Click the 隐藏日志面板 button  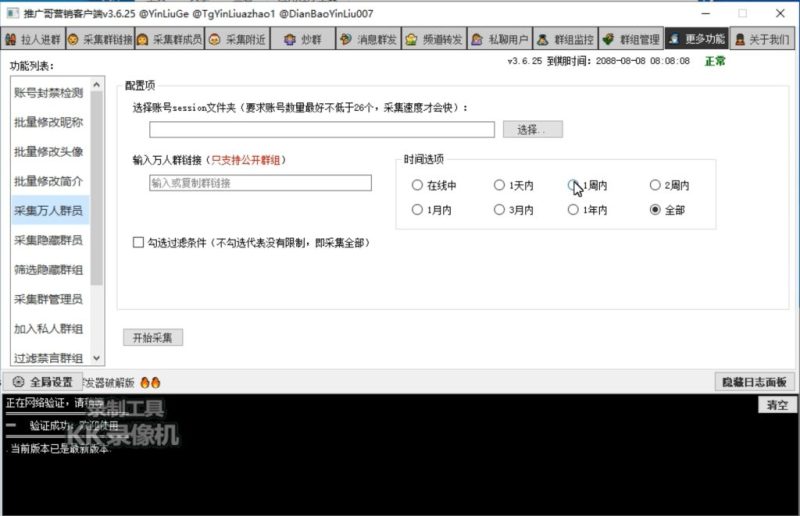(x=754, y=381)
